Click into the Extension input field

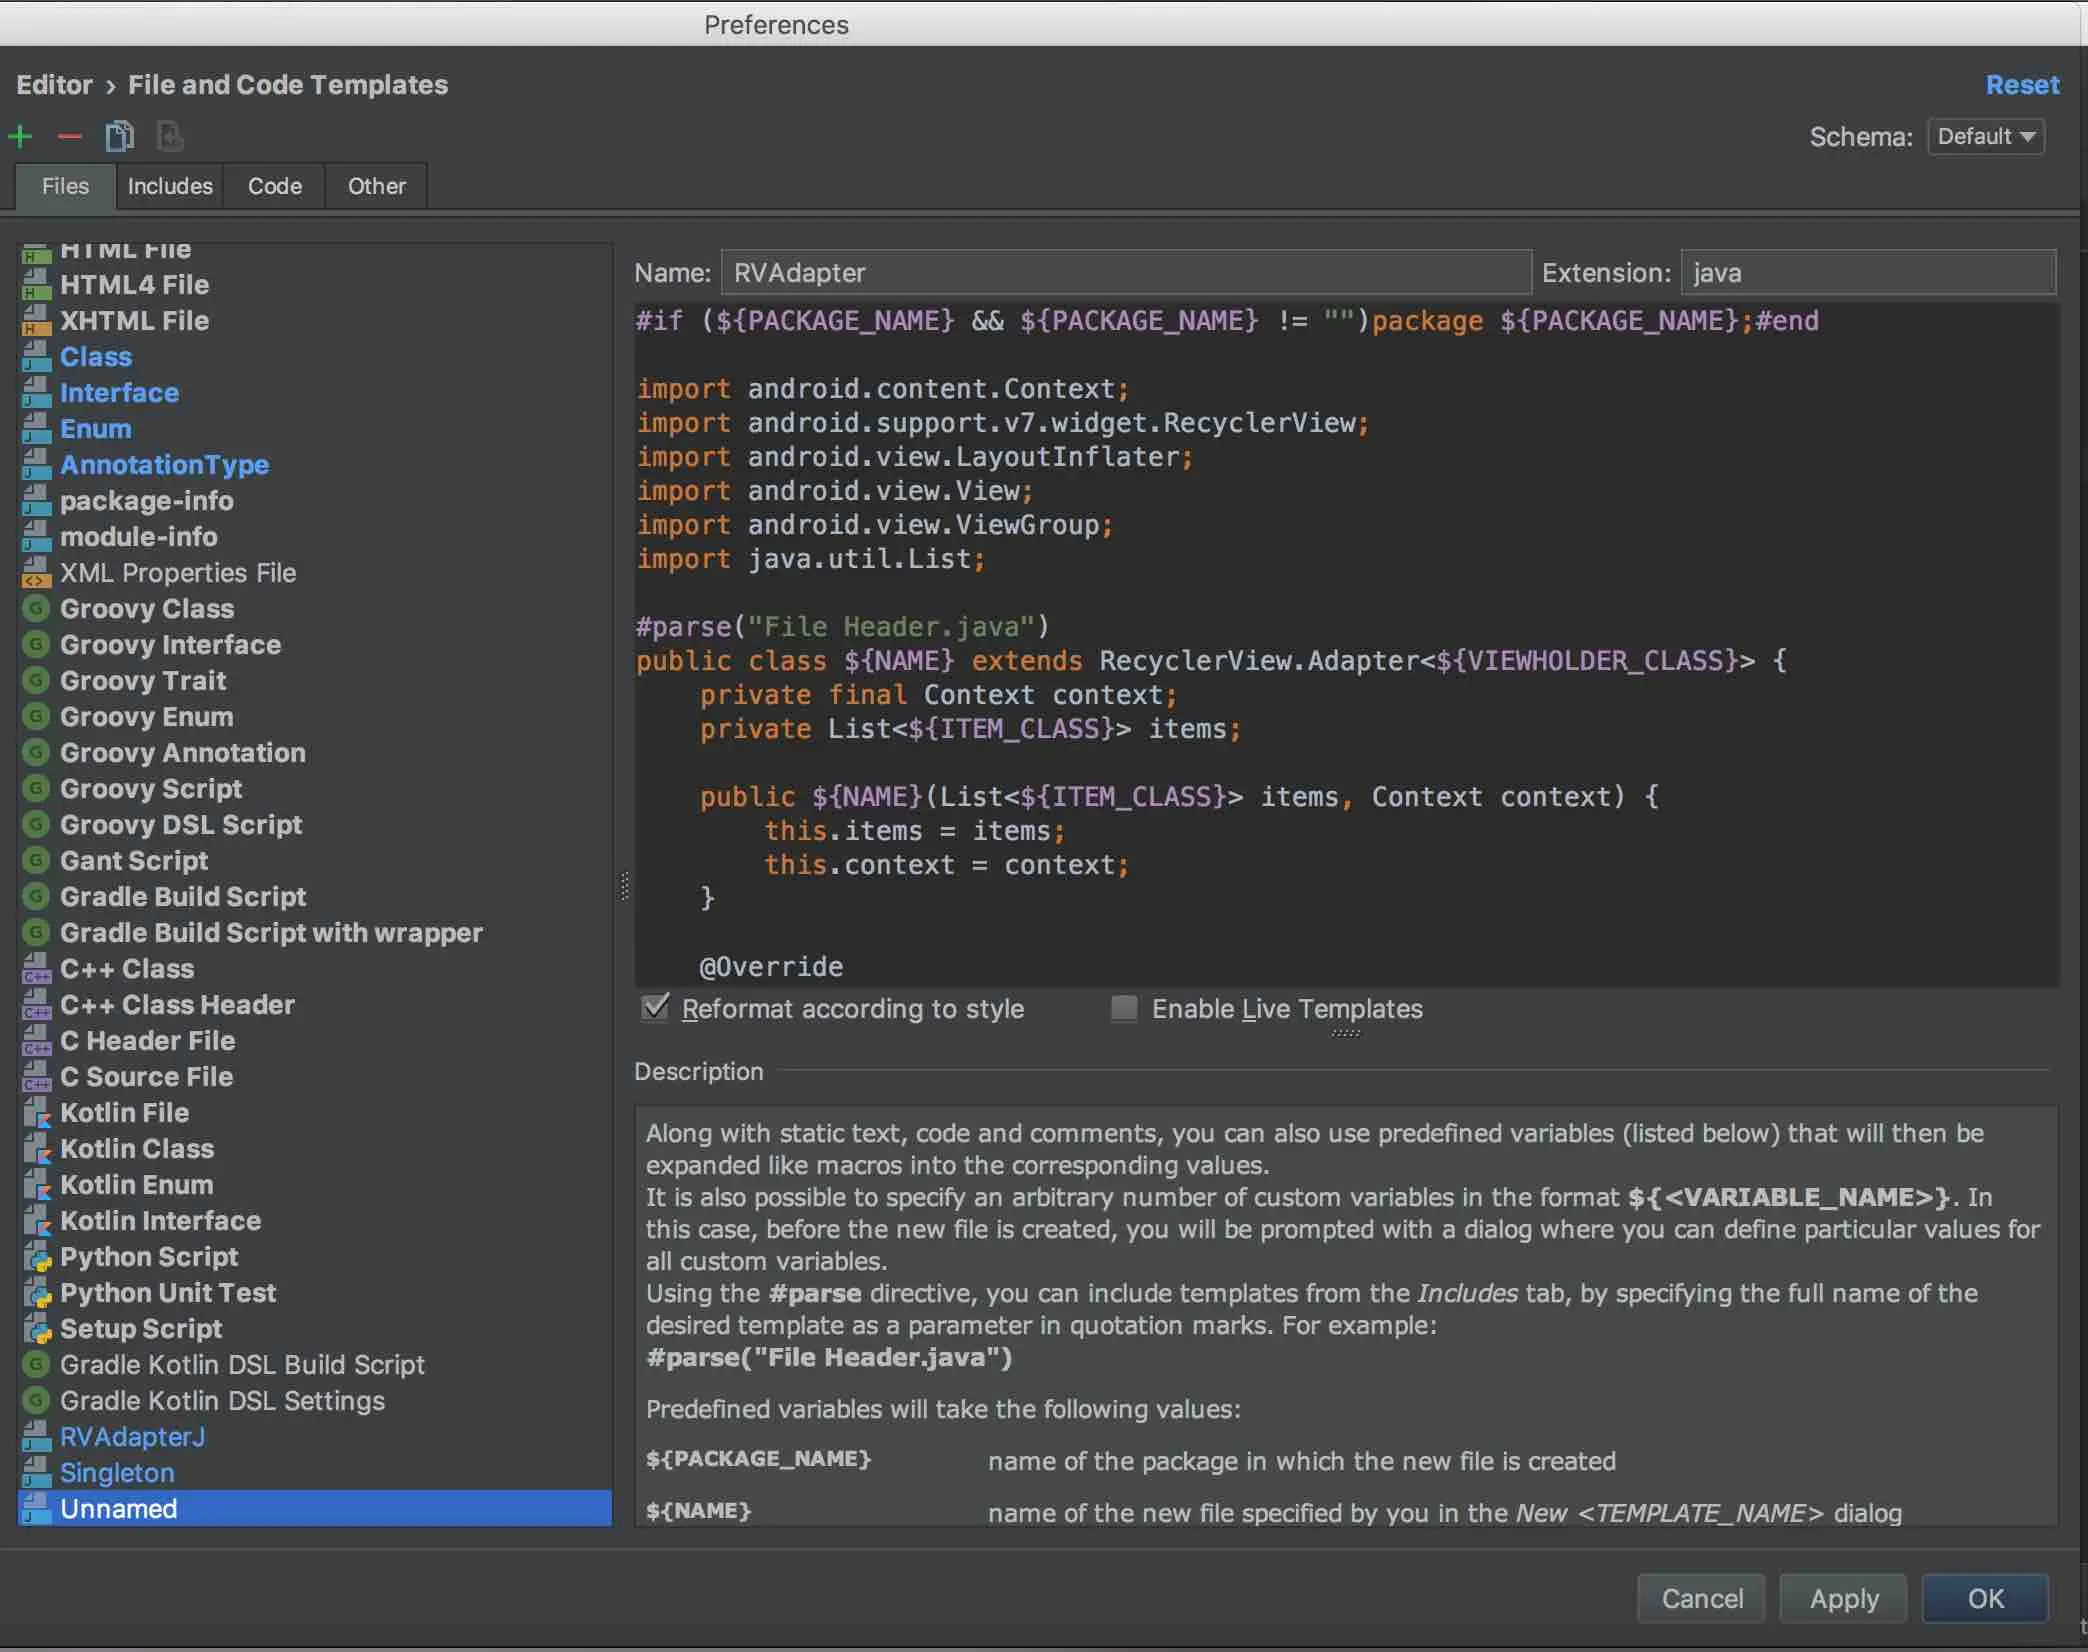(1867, 273)
